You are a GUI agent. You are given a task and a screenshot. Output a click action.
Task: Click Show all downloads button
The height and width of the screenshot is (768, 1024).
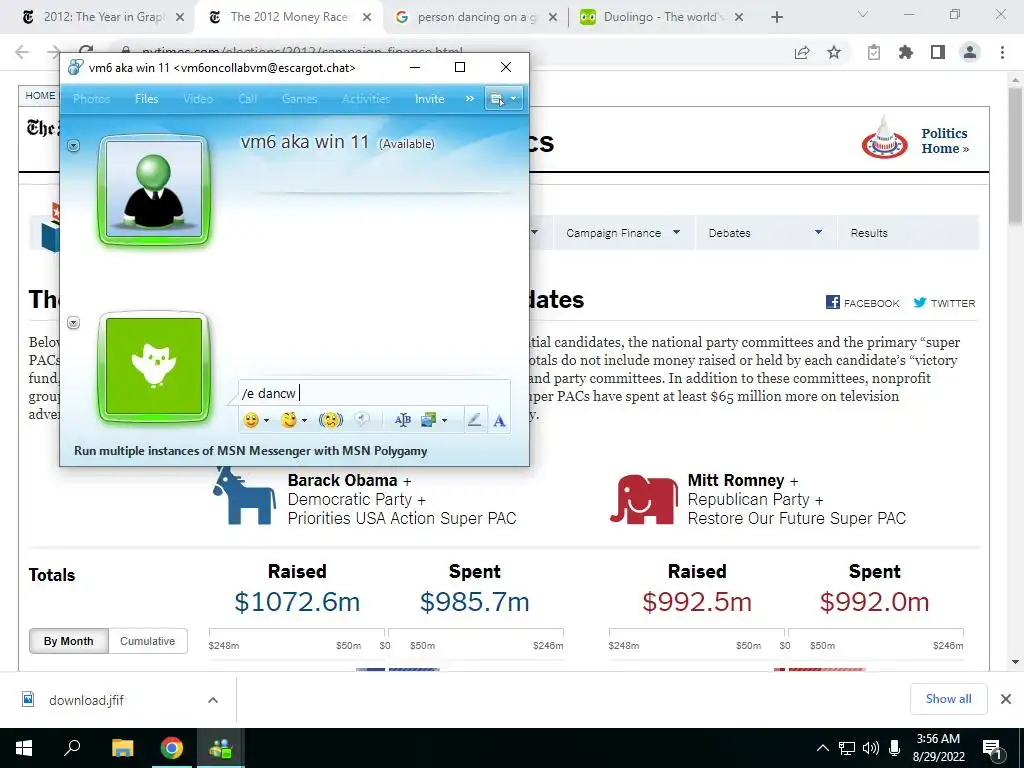coord(948,699)
